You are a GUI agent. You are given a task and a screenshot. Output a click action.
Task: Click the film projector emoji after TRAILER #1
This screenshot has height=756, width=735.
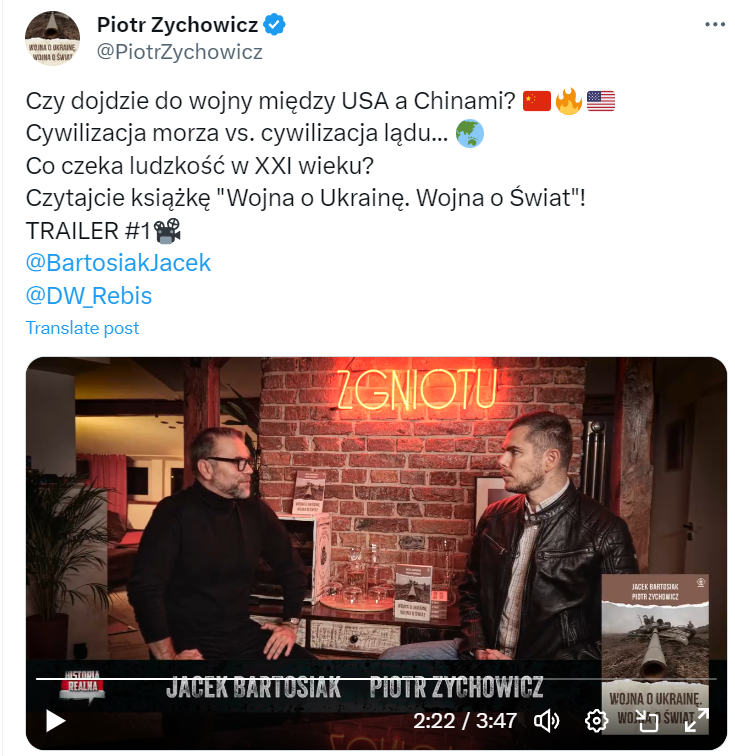tap(167, 230)
